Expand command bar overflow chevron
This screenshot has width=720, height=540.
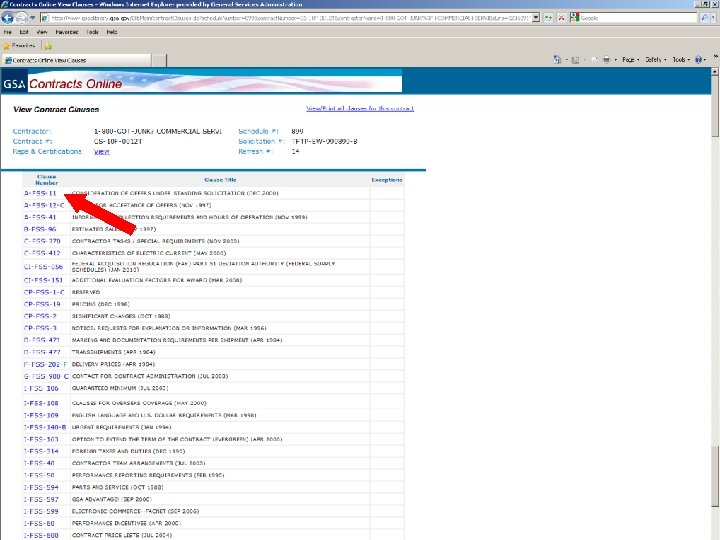[x=715, y=57]
